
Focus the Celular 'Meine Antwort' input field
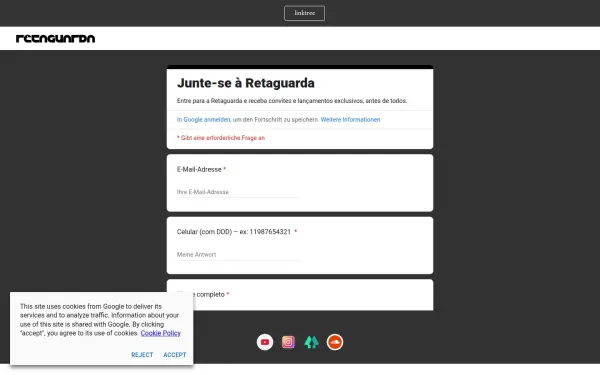tap(238, 254)
